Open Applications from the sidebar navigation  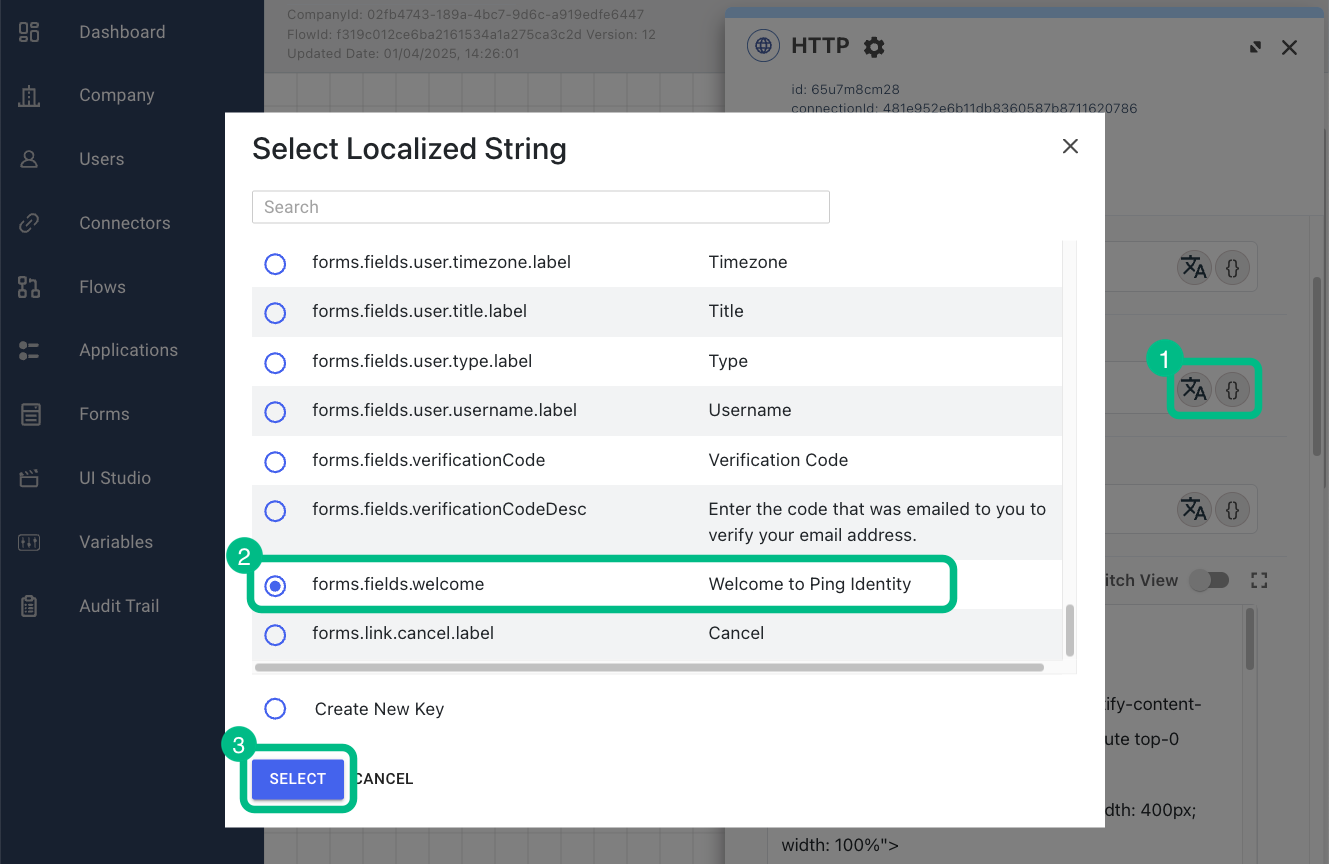pos(29,350)
